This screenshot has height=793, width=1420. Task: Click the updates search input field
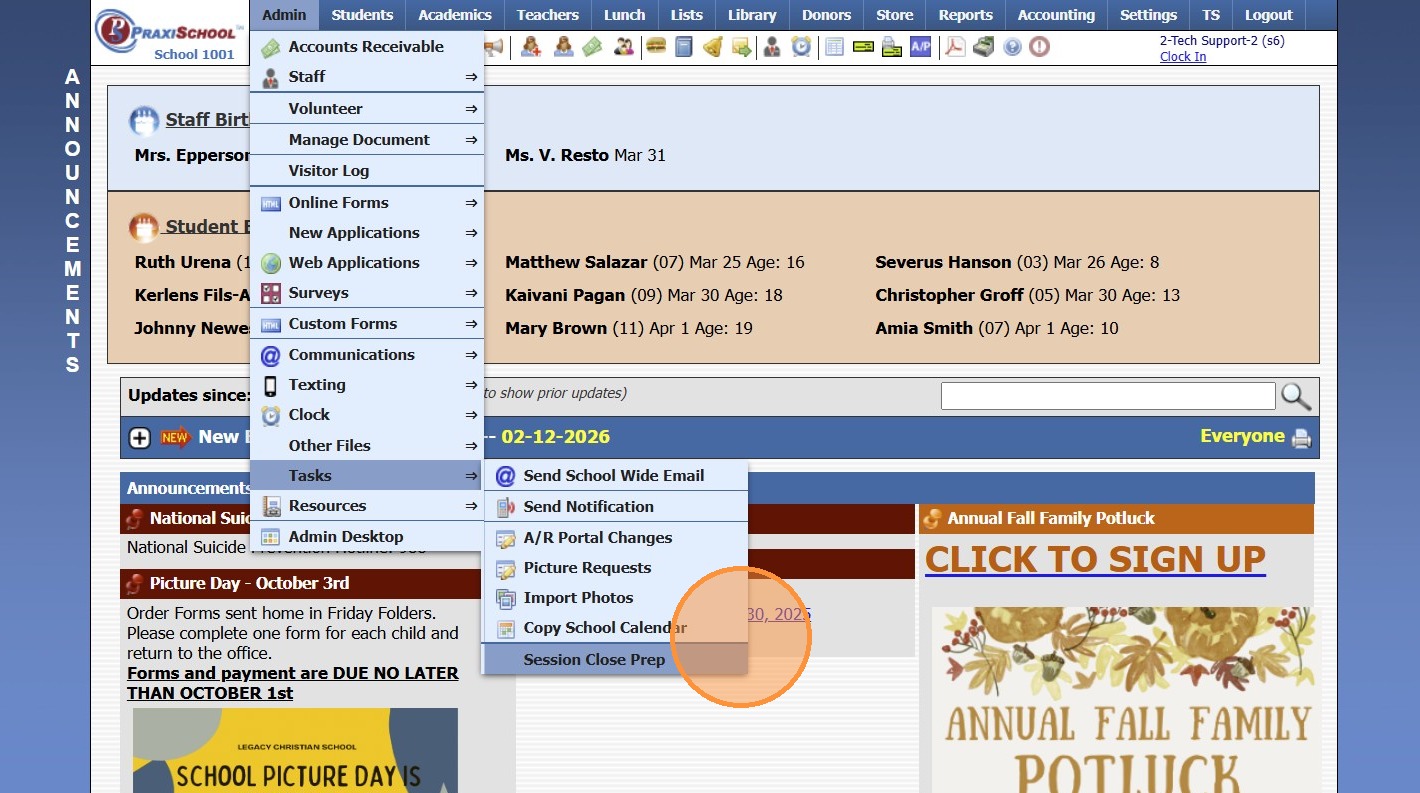1108,396
